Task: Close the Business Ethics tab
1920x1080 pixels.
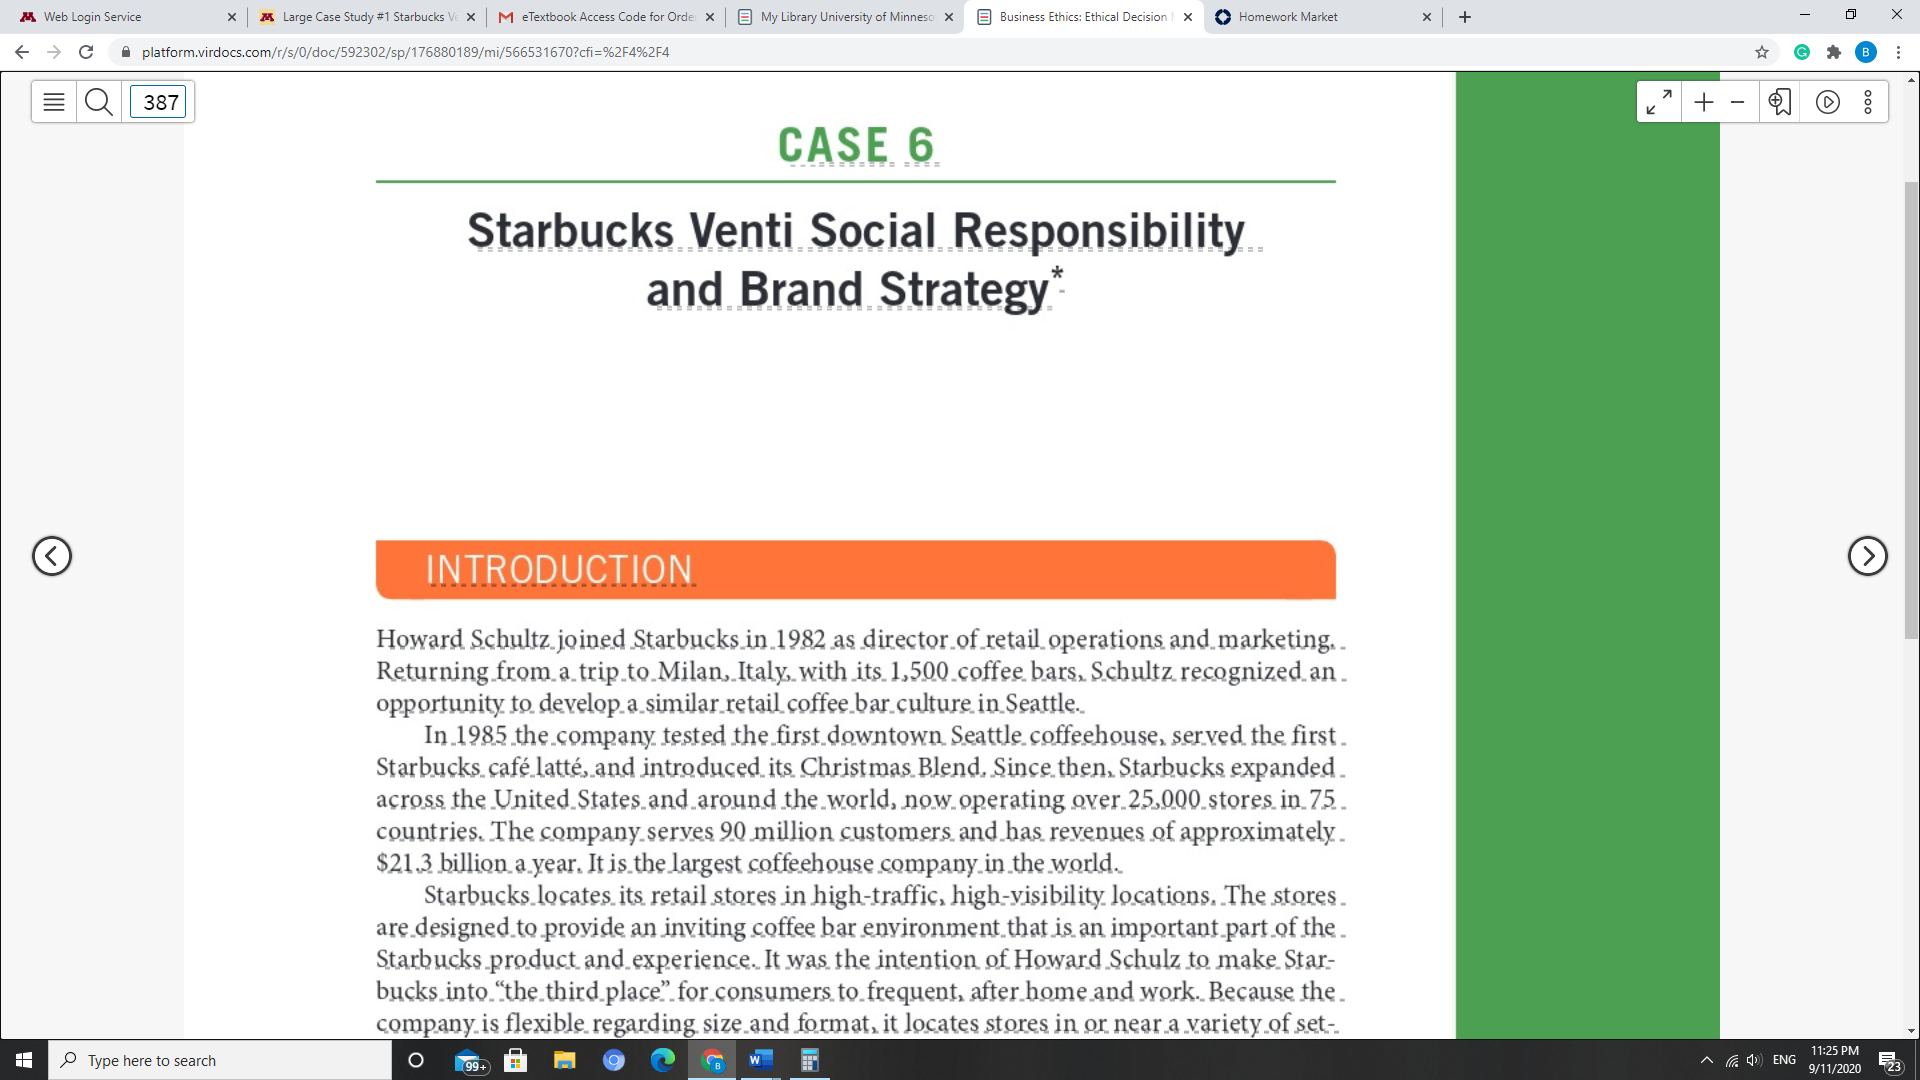Action: pyautogui.click(x=1188, y=17)
